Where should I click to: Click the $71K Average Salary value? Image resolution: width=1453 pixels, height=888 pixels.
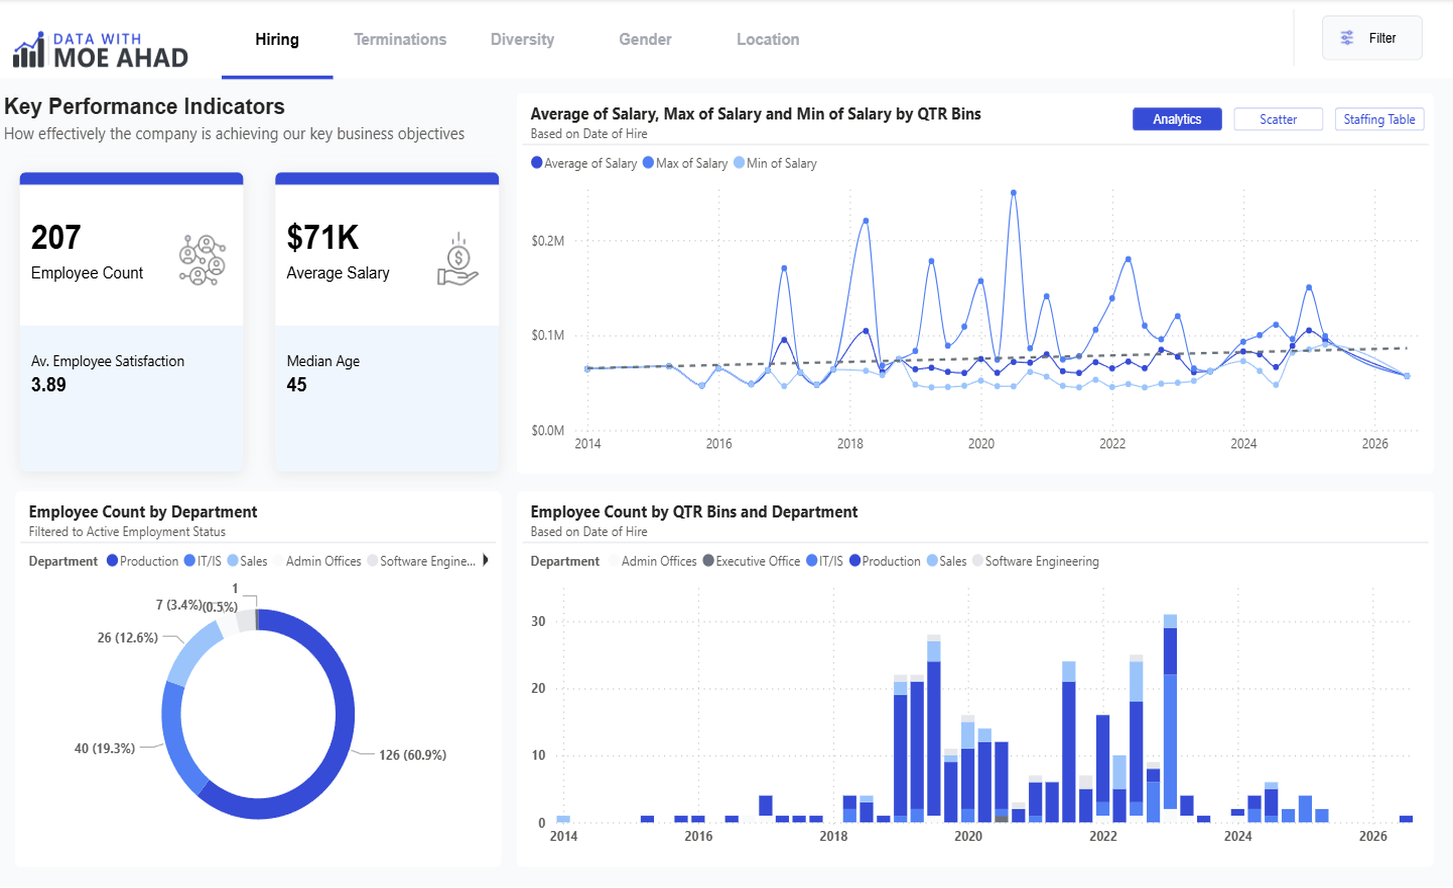[x=323, y=238]
